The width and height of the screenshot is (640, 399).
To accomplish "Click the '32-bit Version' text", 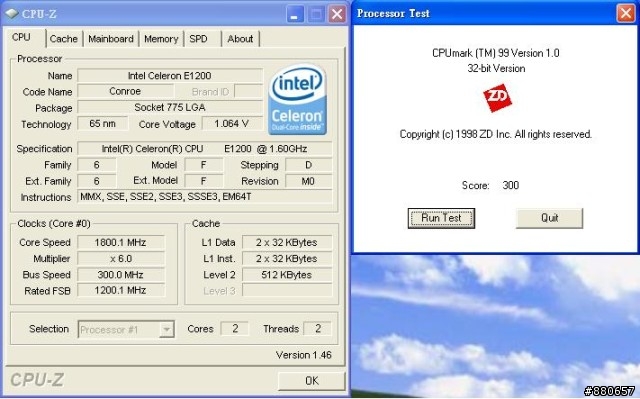I will tap(496, 68).
